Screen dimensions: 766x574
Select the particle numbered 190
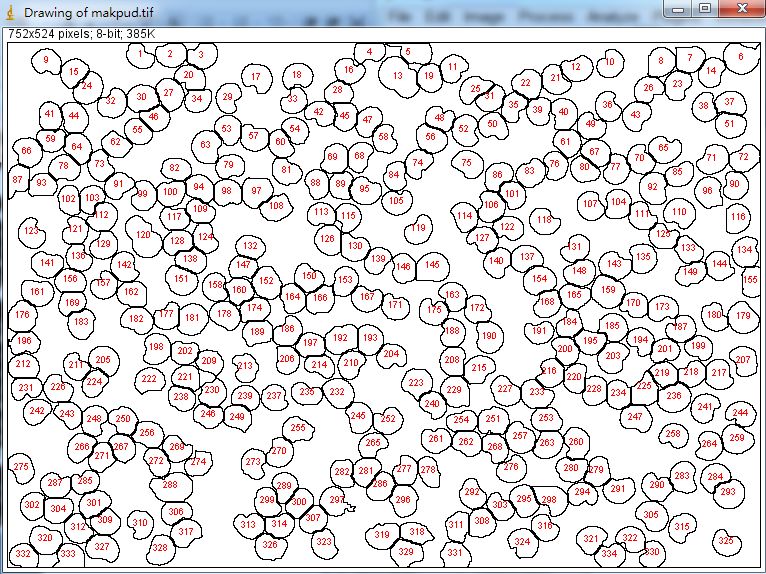489,337
